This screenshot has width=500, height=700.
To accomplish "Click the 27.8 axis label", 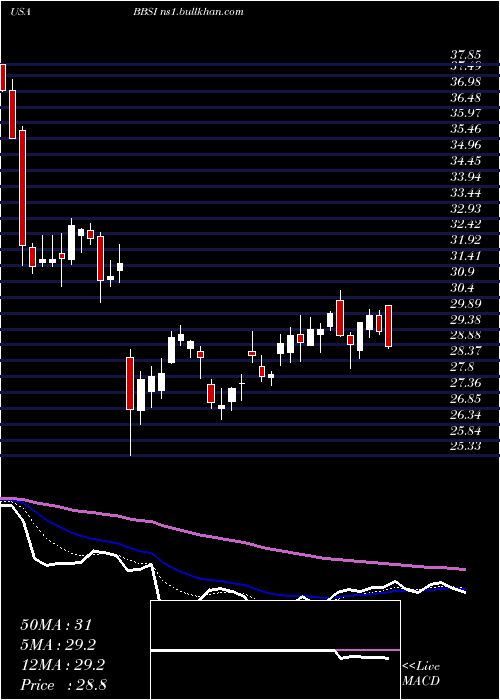I will tap(462, 367).
